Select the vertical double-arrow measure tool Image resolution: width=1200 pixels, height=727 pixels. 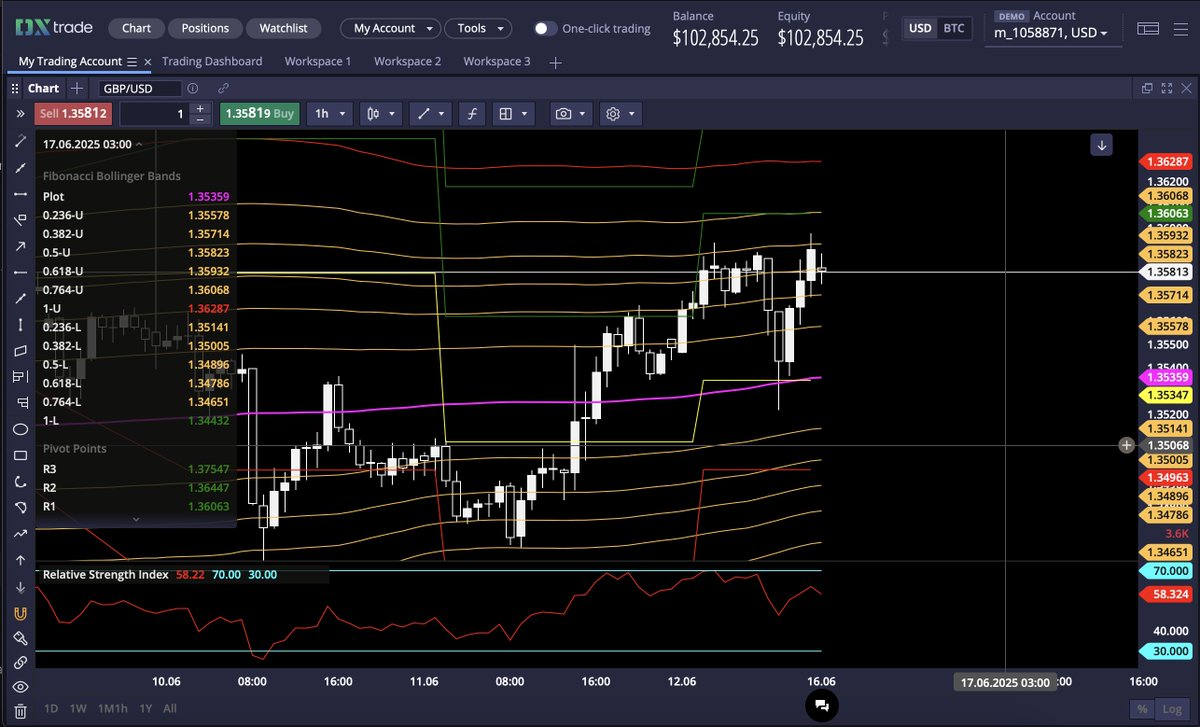(x=20, y=325)
